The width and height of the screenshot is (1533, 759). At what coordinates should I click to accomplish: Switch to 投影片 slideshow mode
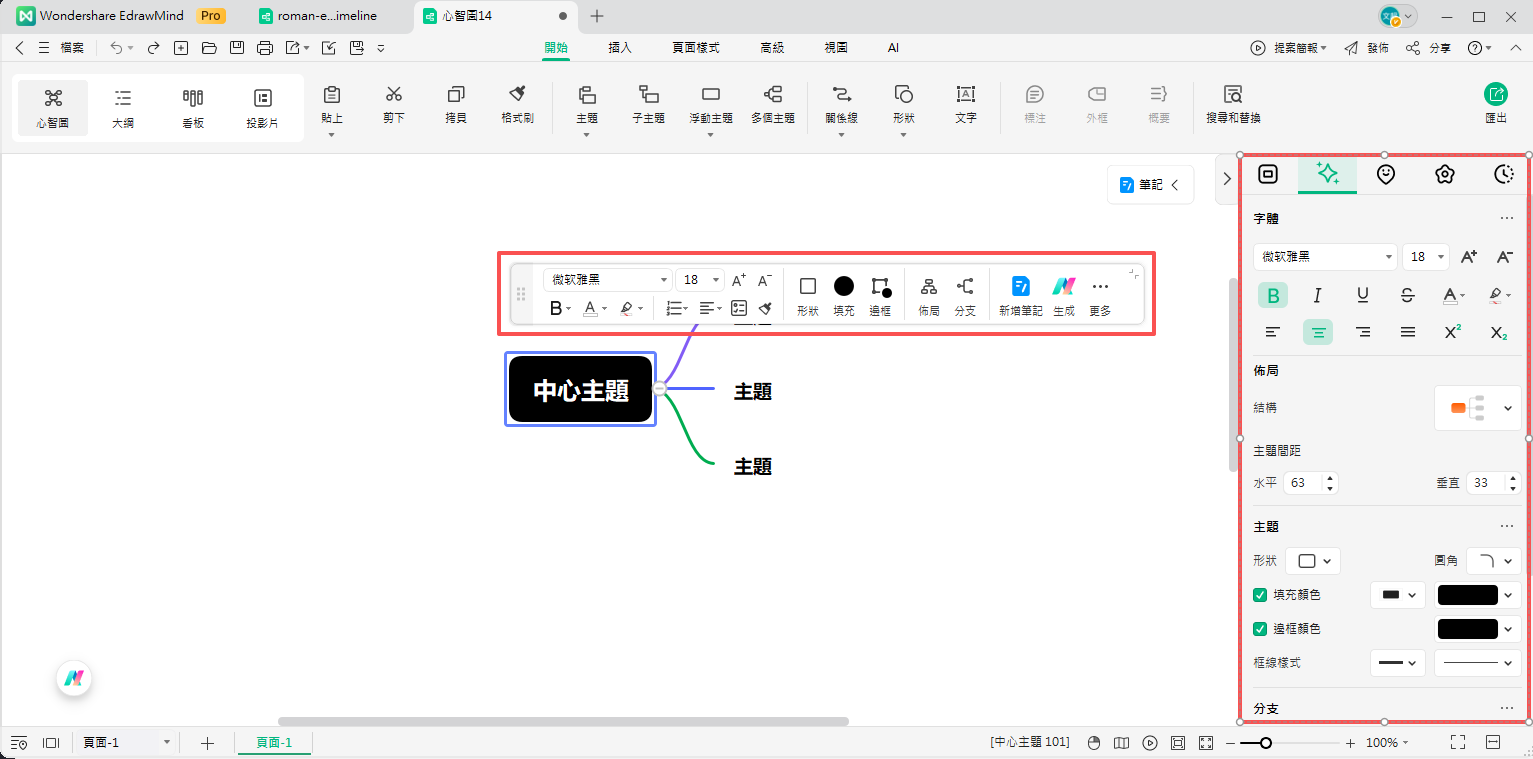[x=262, y=107]
